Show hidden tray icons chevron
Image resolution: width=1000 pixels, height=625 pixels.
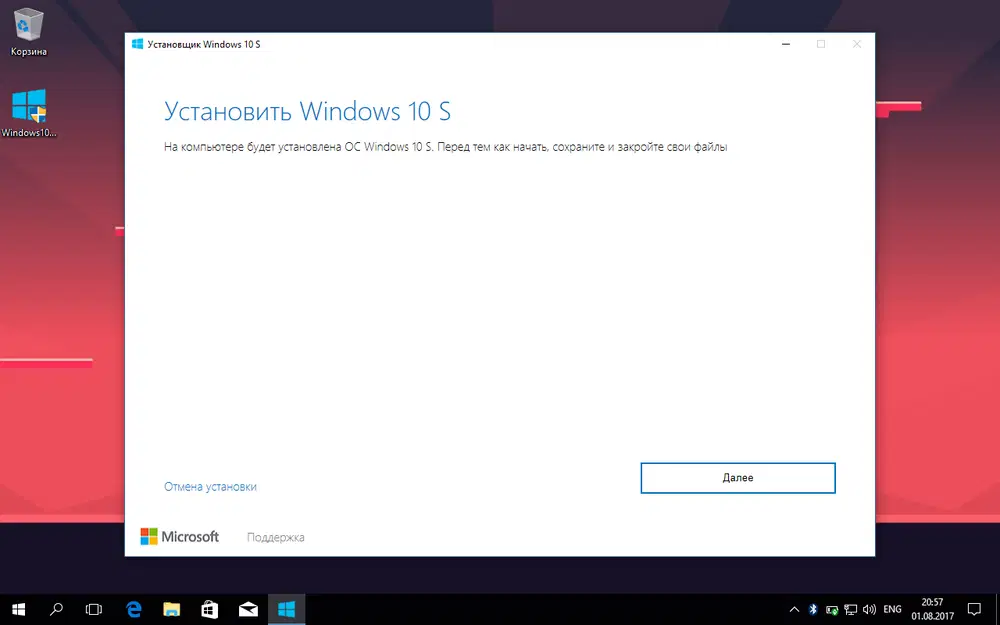coord(794,610)
